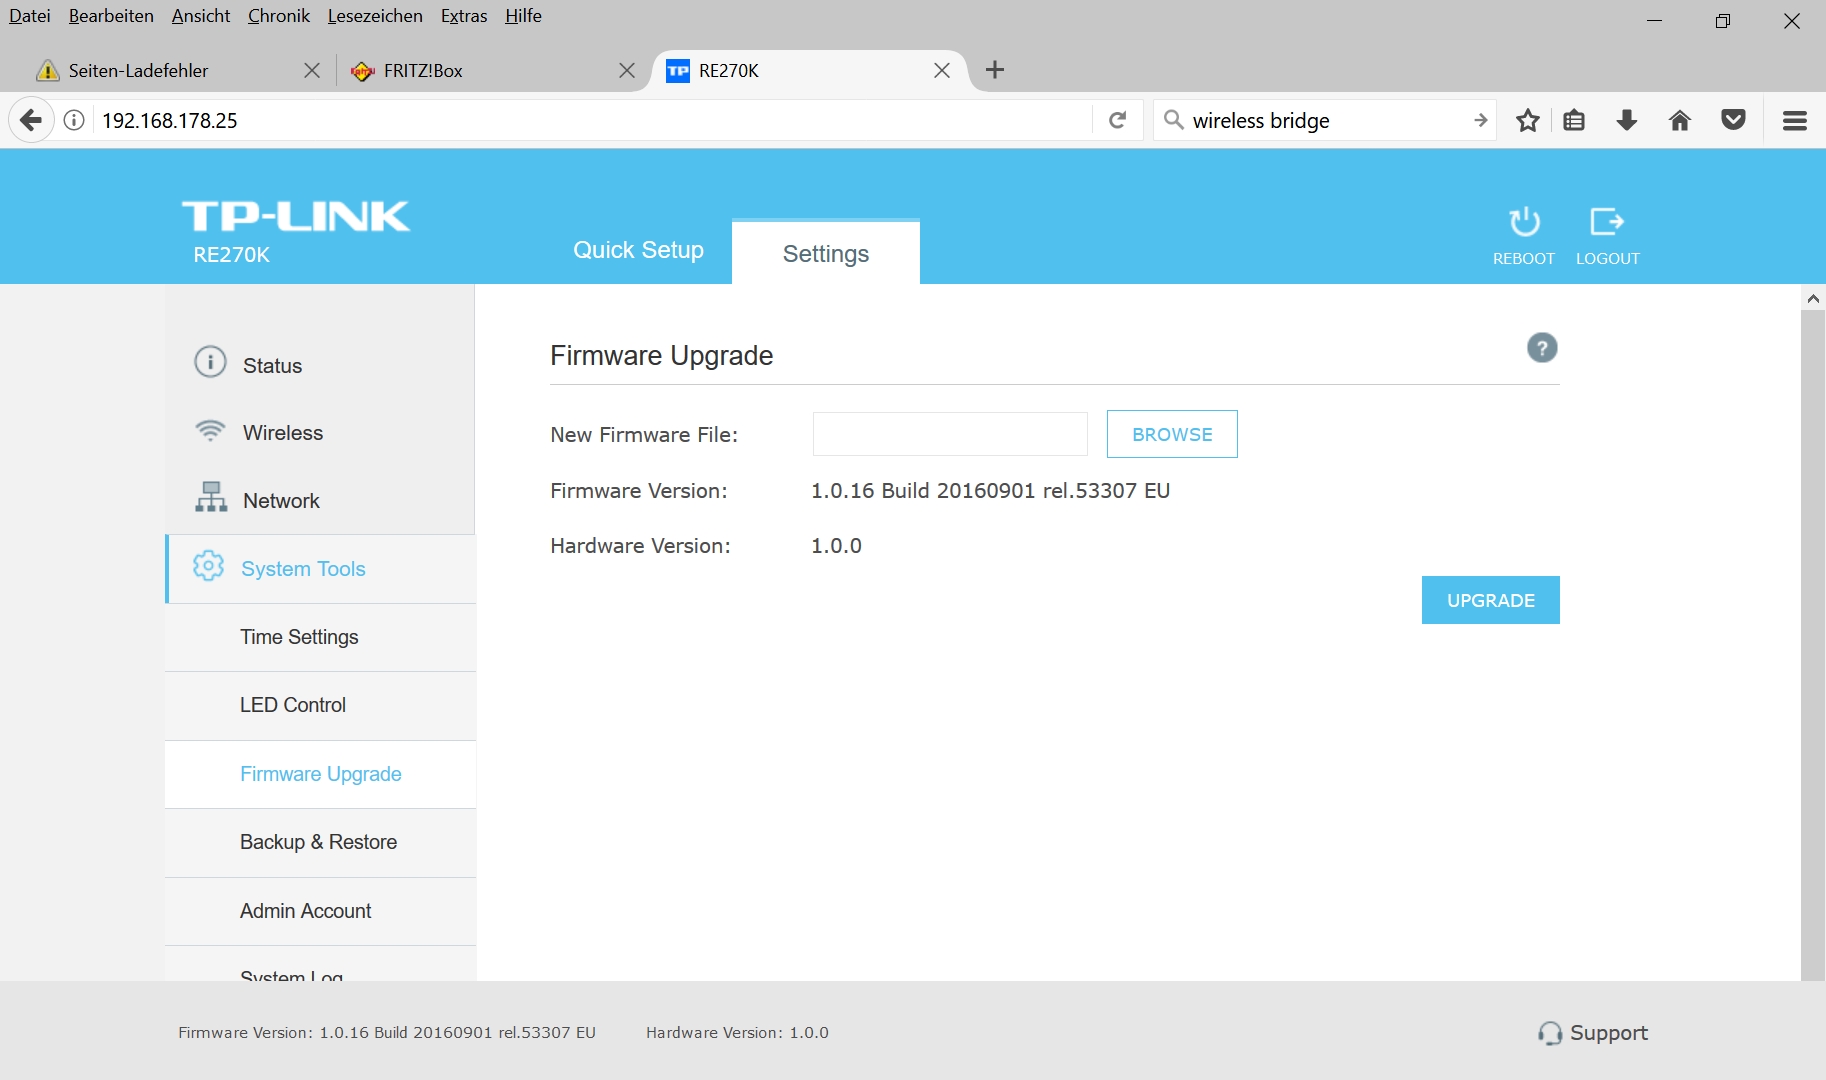Close the FRITZ!Box tab
The height and width of the screenshot is (1080, 1826).
[627, 71]
